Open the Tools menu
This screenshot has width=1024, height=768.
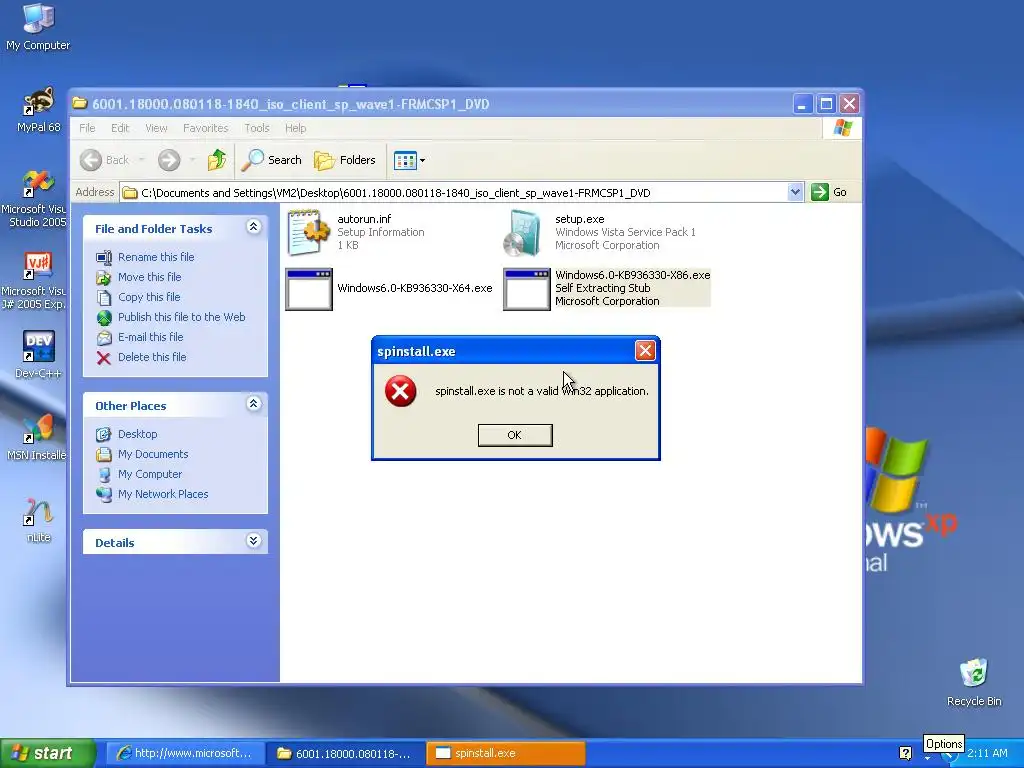coord(257,128)
